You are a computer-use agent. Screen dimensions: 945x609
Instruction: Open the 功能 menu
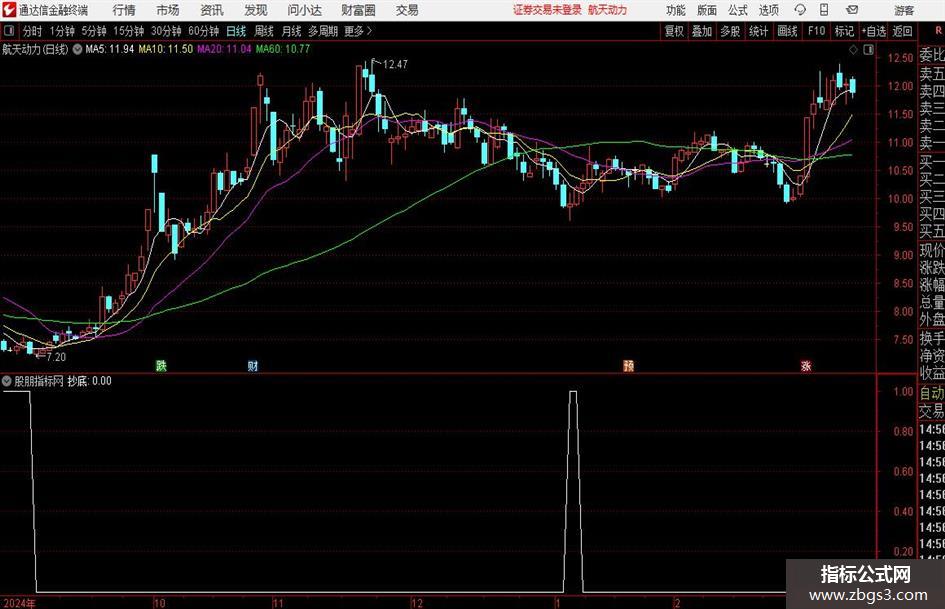pyautogui.click(x=676, y=10)
